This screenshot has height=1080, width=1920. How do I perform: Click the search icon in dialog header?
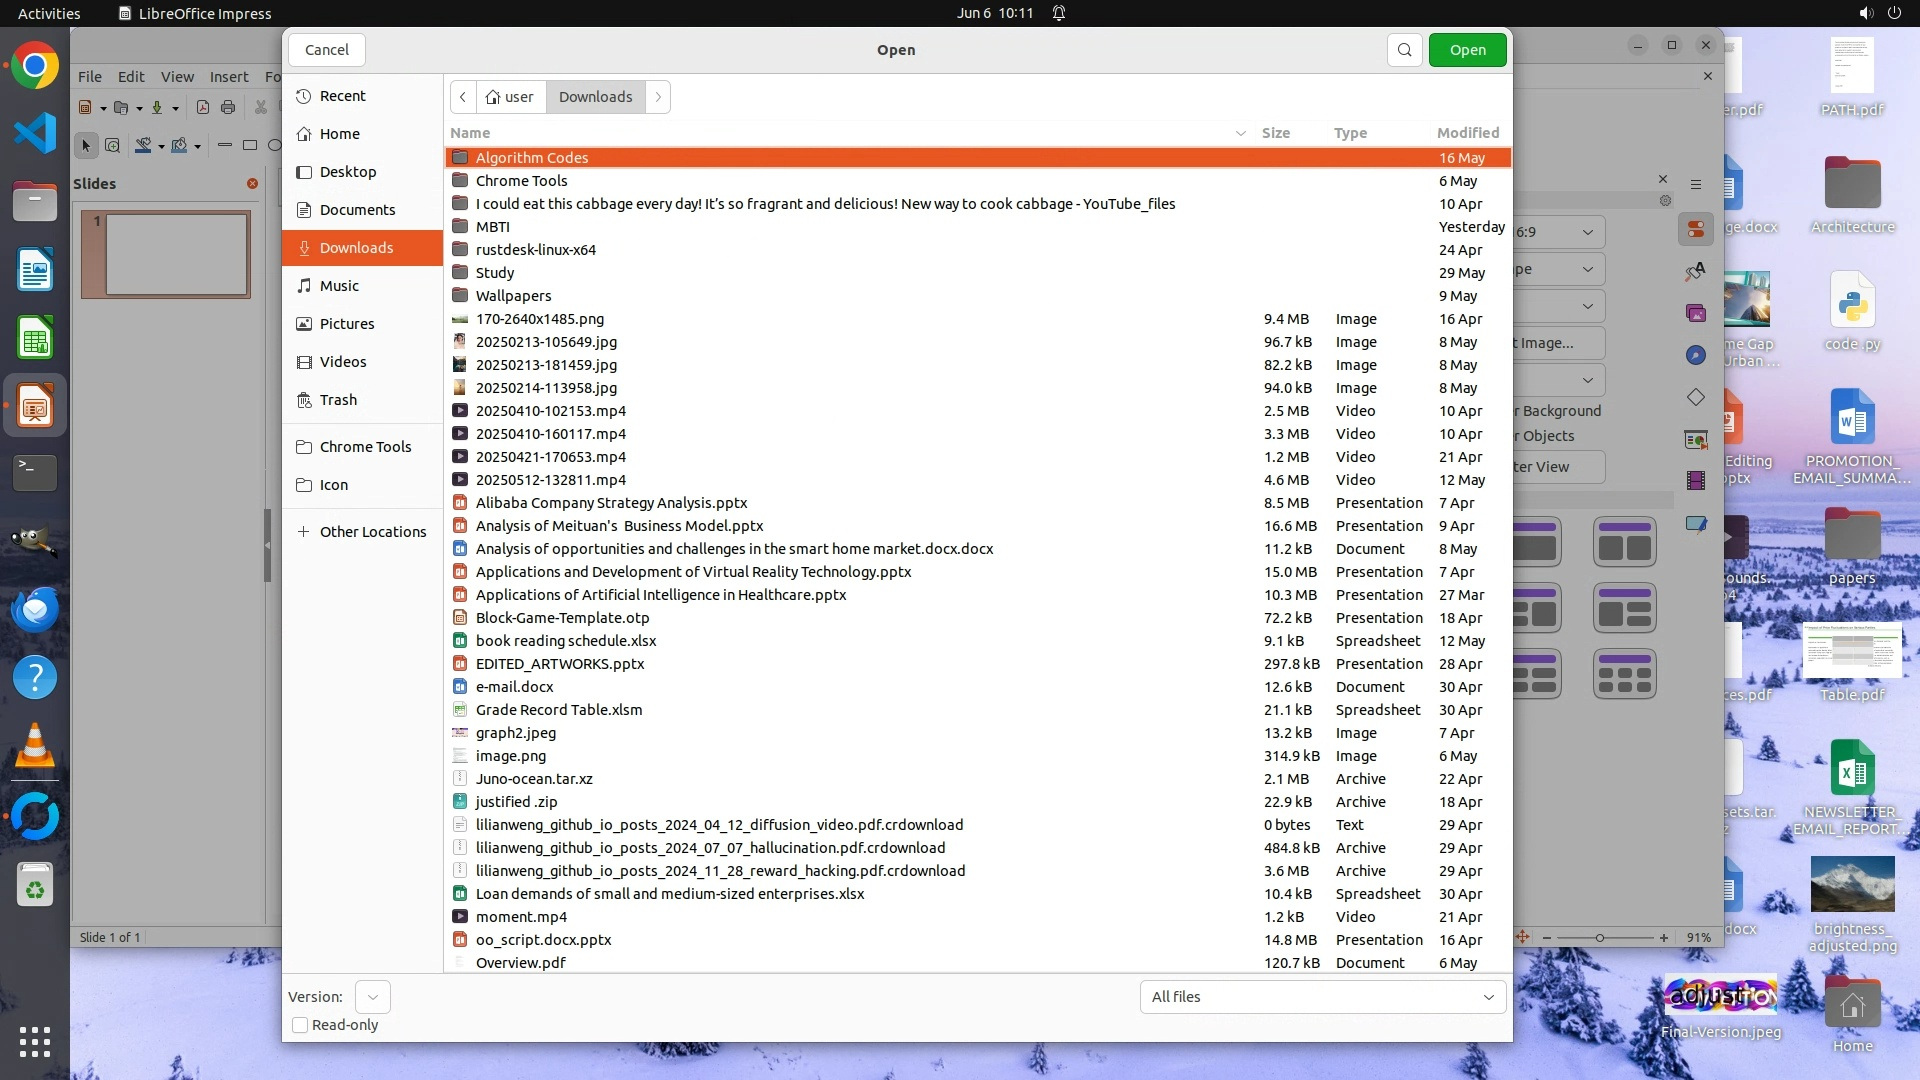pos(1404,50)
